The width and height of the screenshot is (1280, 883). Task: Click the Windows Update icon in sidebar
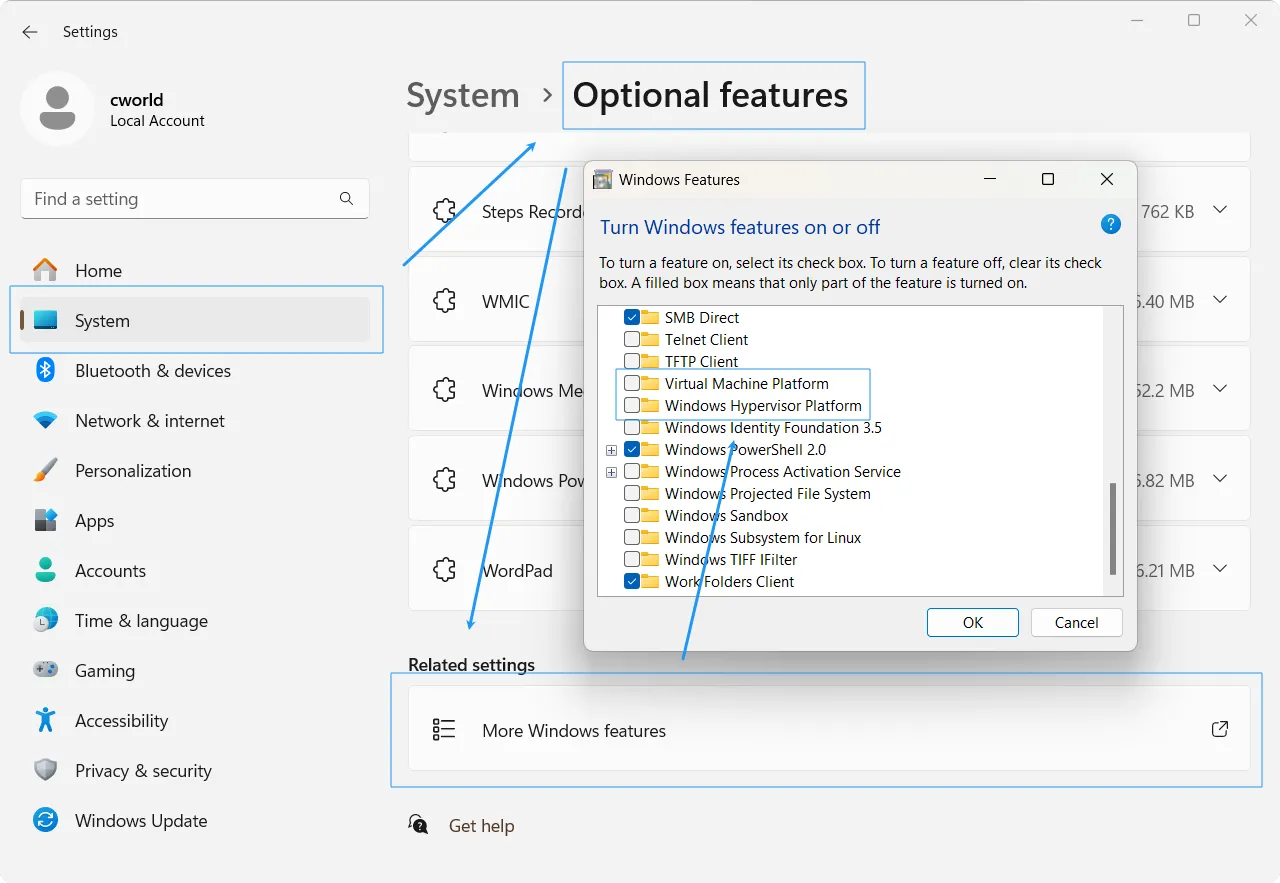coord(46,820)
